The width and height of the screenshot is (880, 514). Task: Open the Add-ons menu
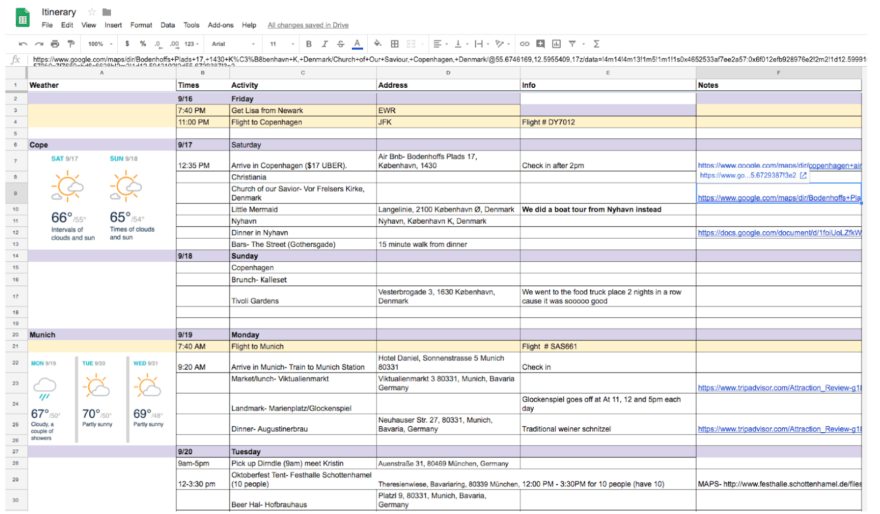click(x=220, y=25)
